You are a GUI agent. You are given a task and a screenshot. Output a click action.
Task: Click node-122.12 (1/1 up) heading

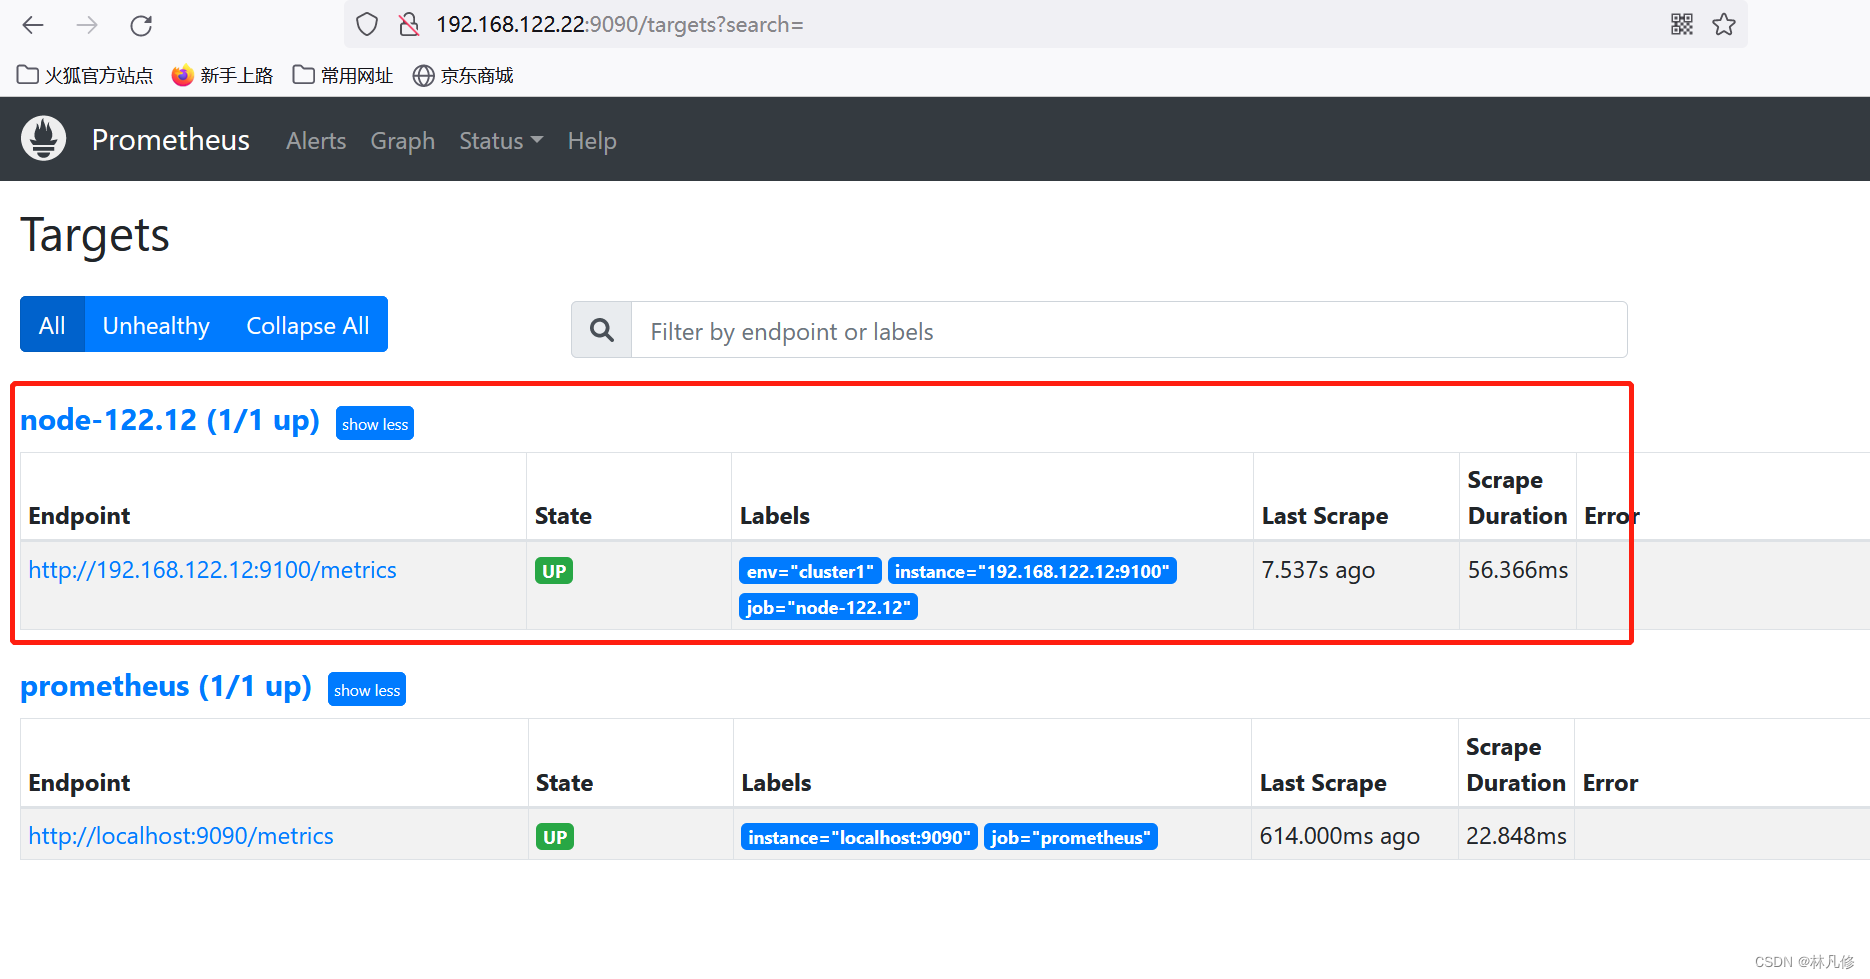pos(170,420)
